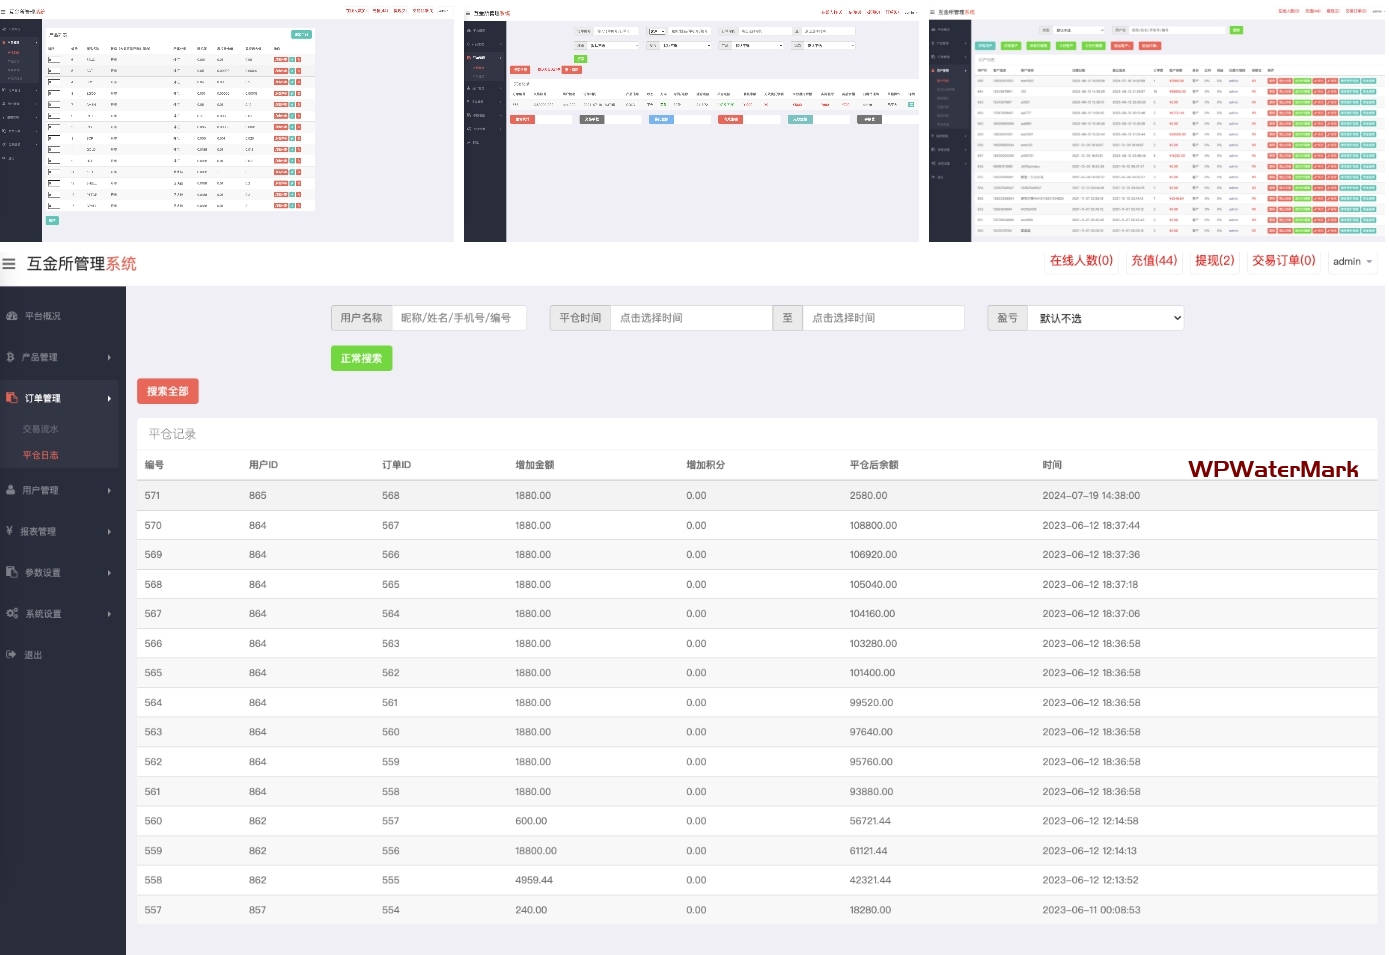Open the 充值(44) notification link
Image resolution: width=1389 pixels, height=955 pixels.
point(1154,261)
